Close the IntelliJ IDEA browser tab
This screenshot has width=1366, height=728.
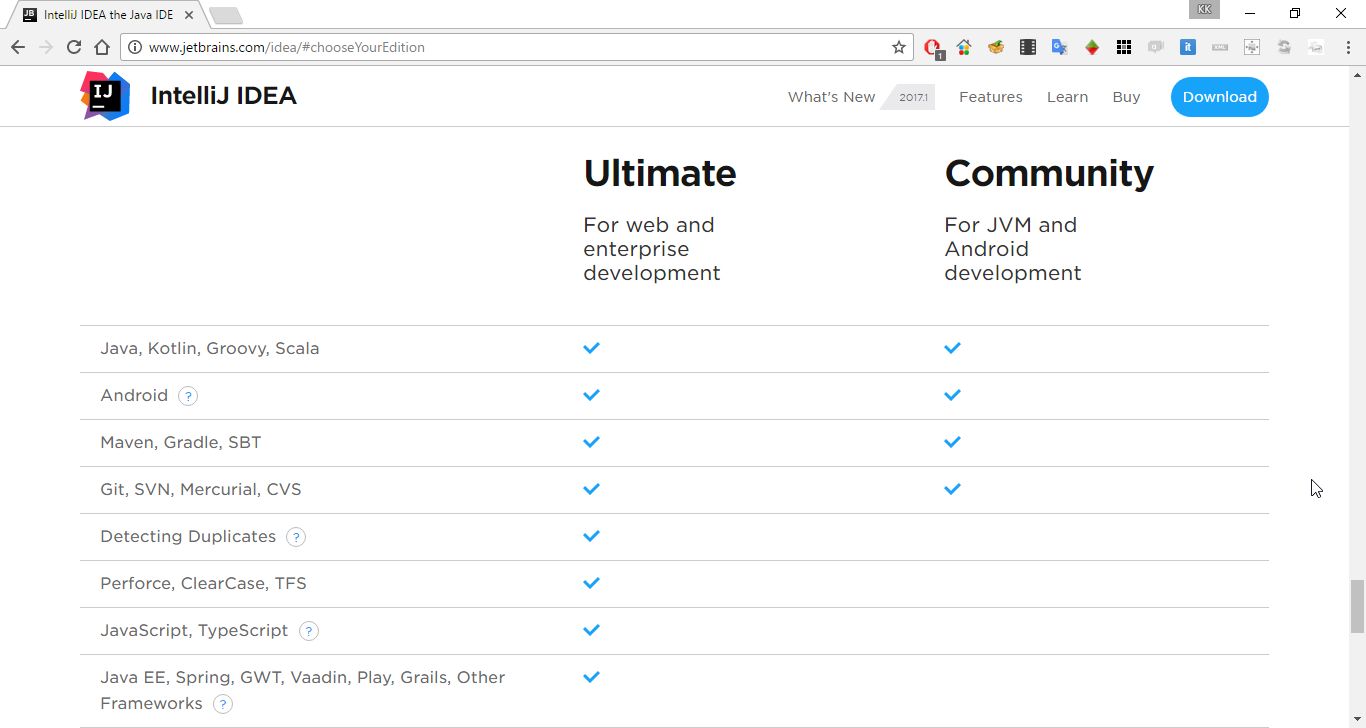[189, 15]
